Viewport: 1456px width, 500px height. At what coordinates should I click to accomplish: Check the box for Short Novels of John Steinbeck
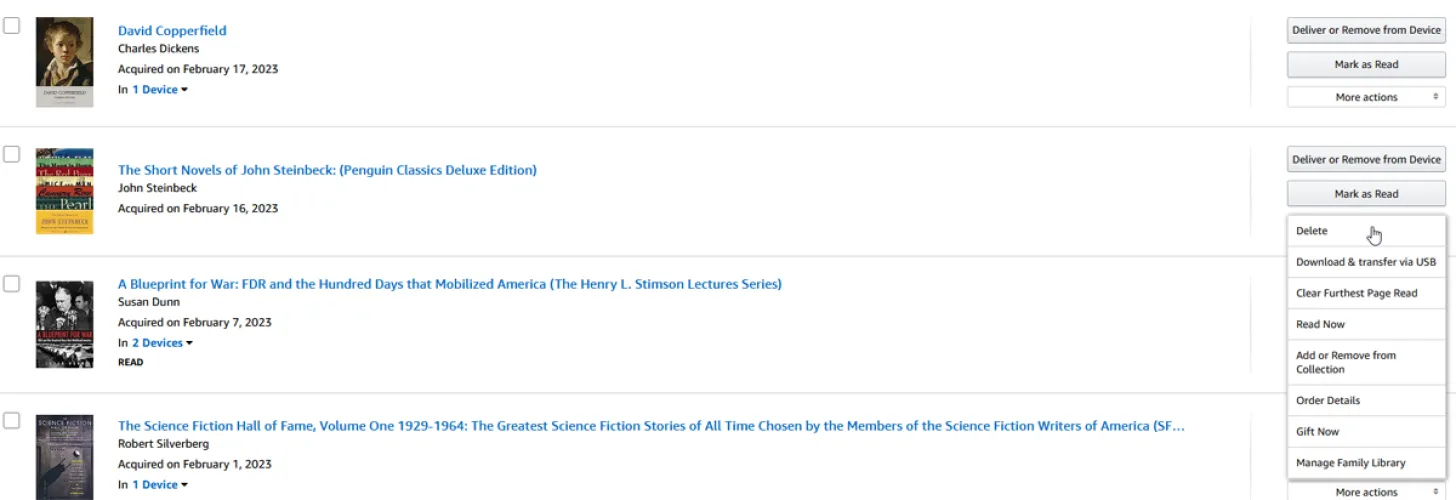click(11, 154)
